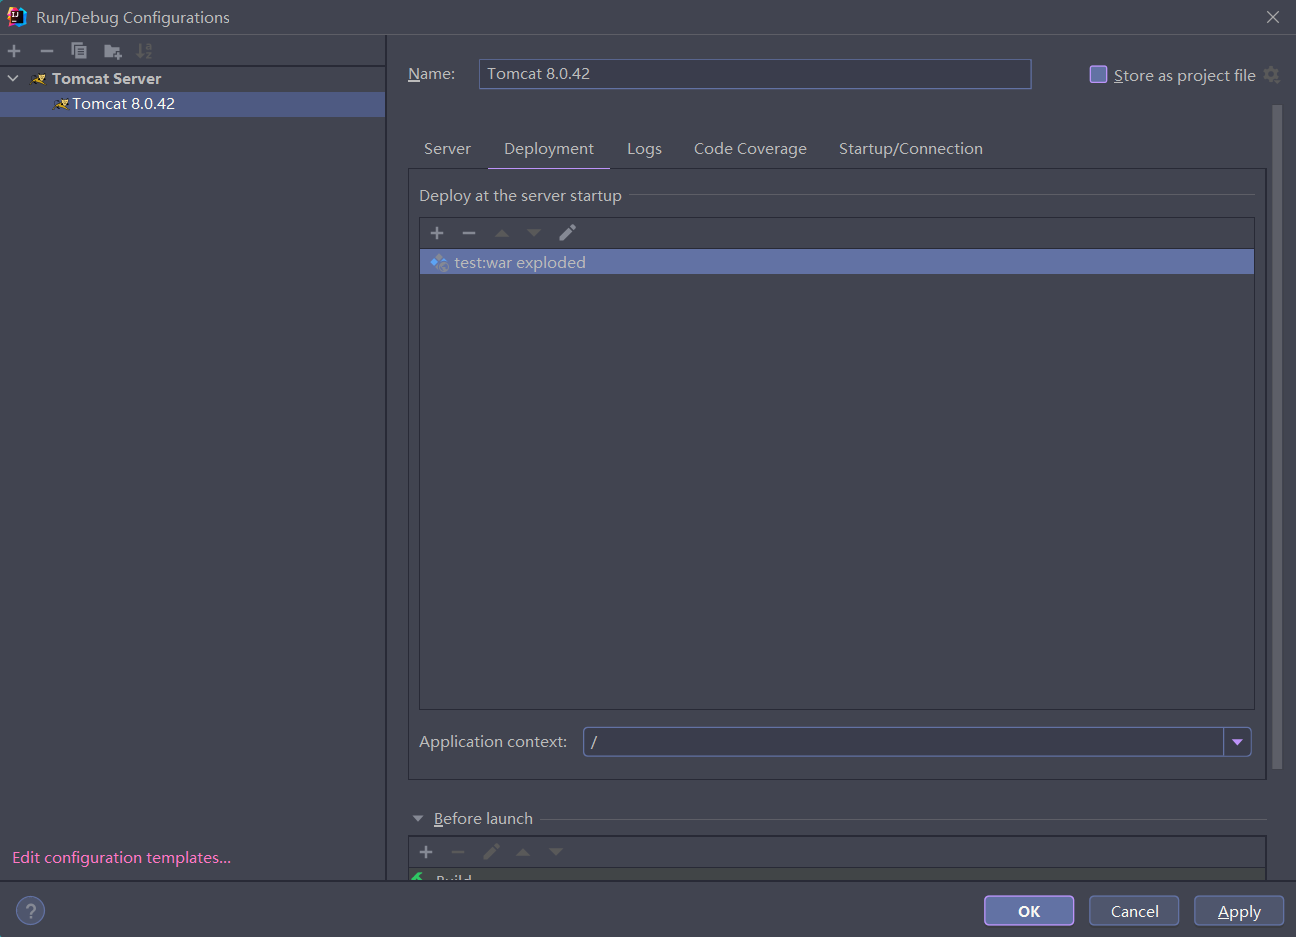Click the Apply button
This screenshot has width=1296, height=937.
(x=1239, y=911)
